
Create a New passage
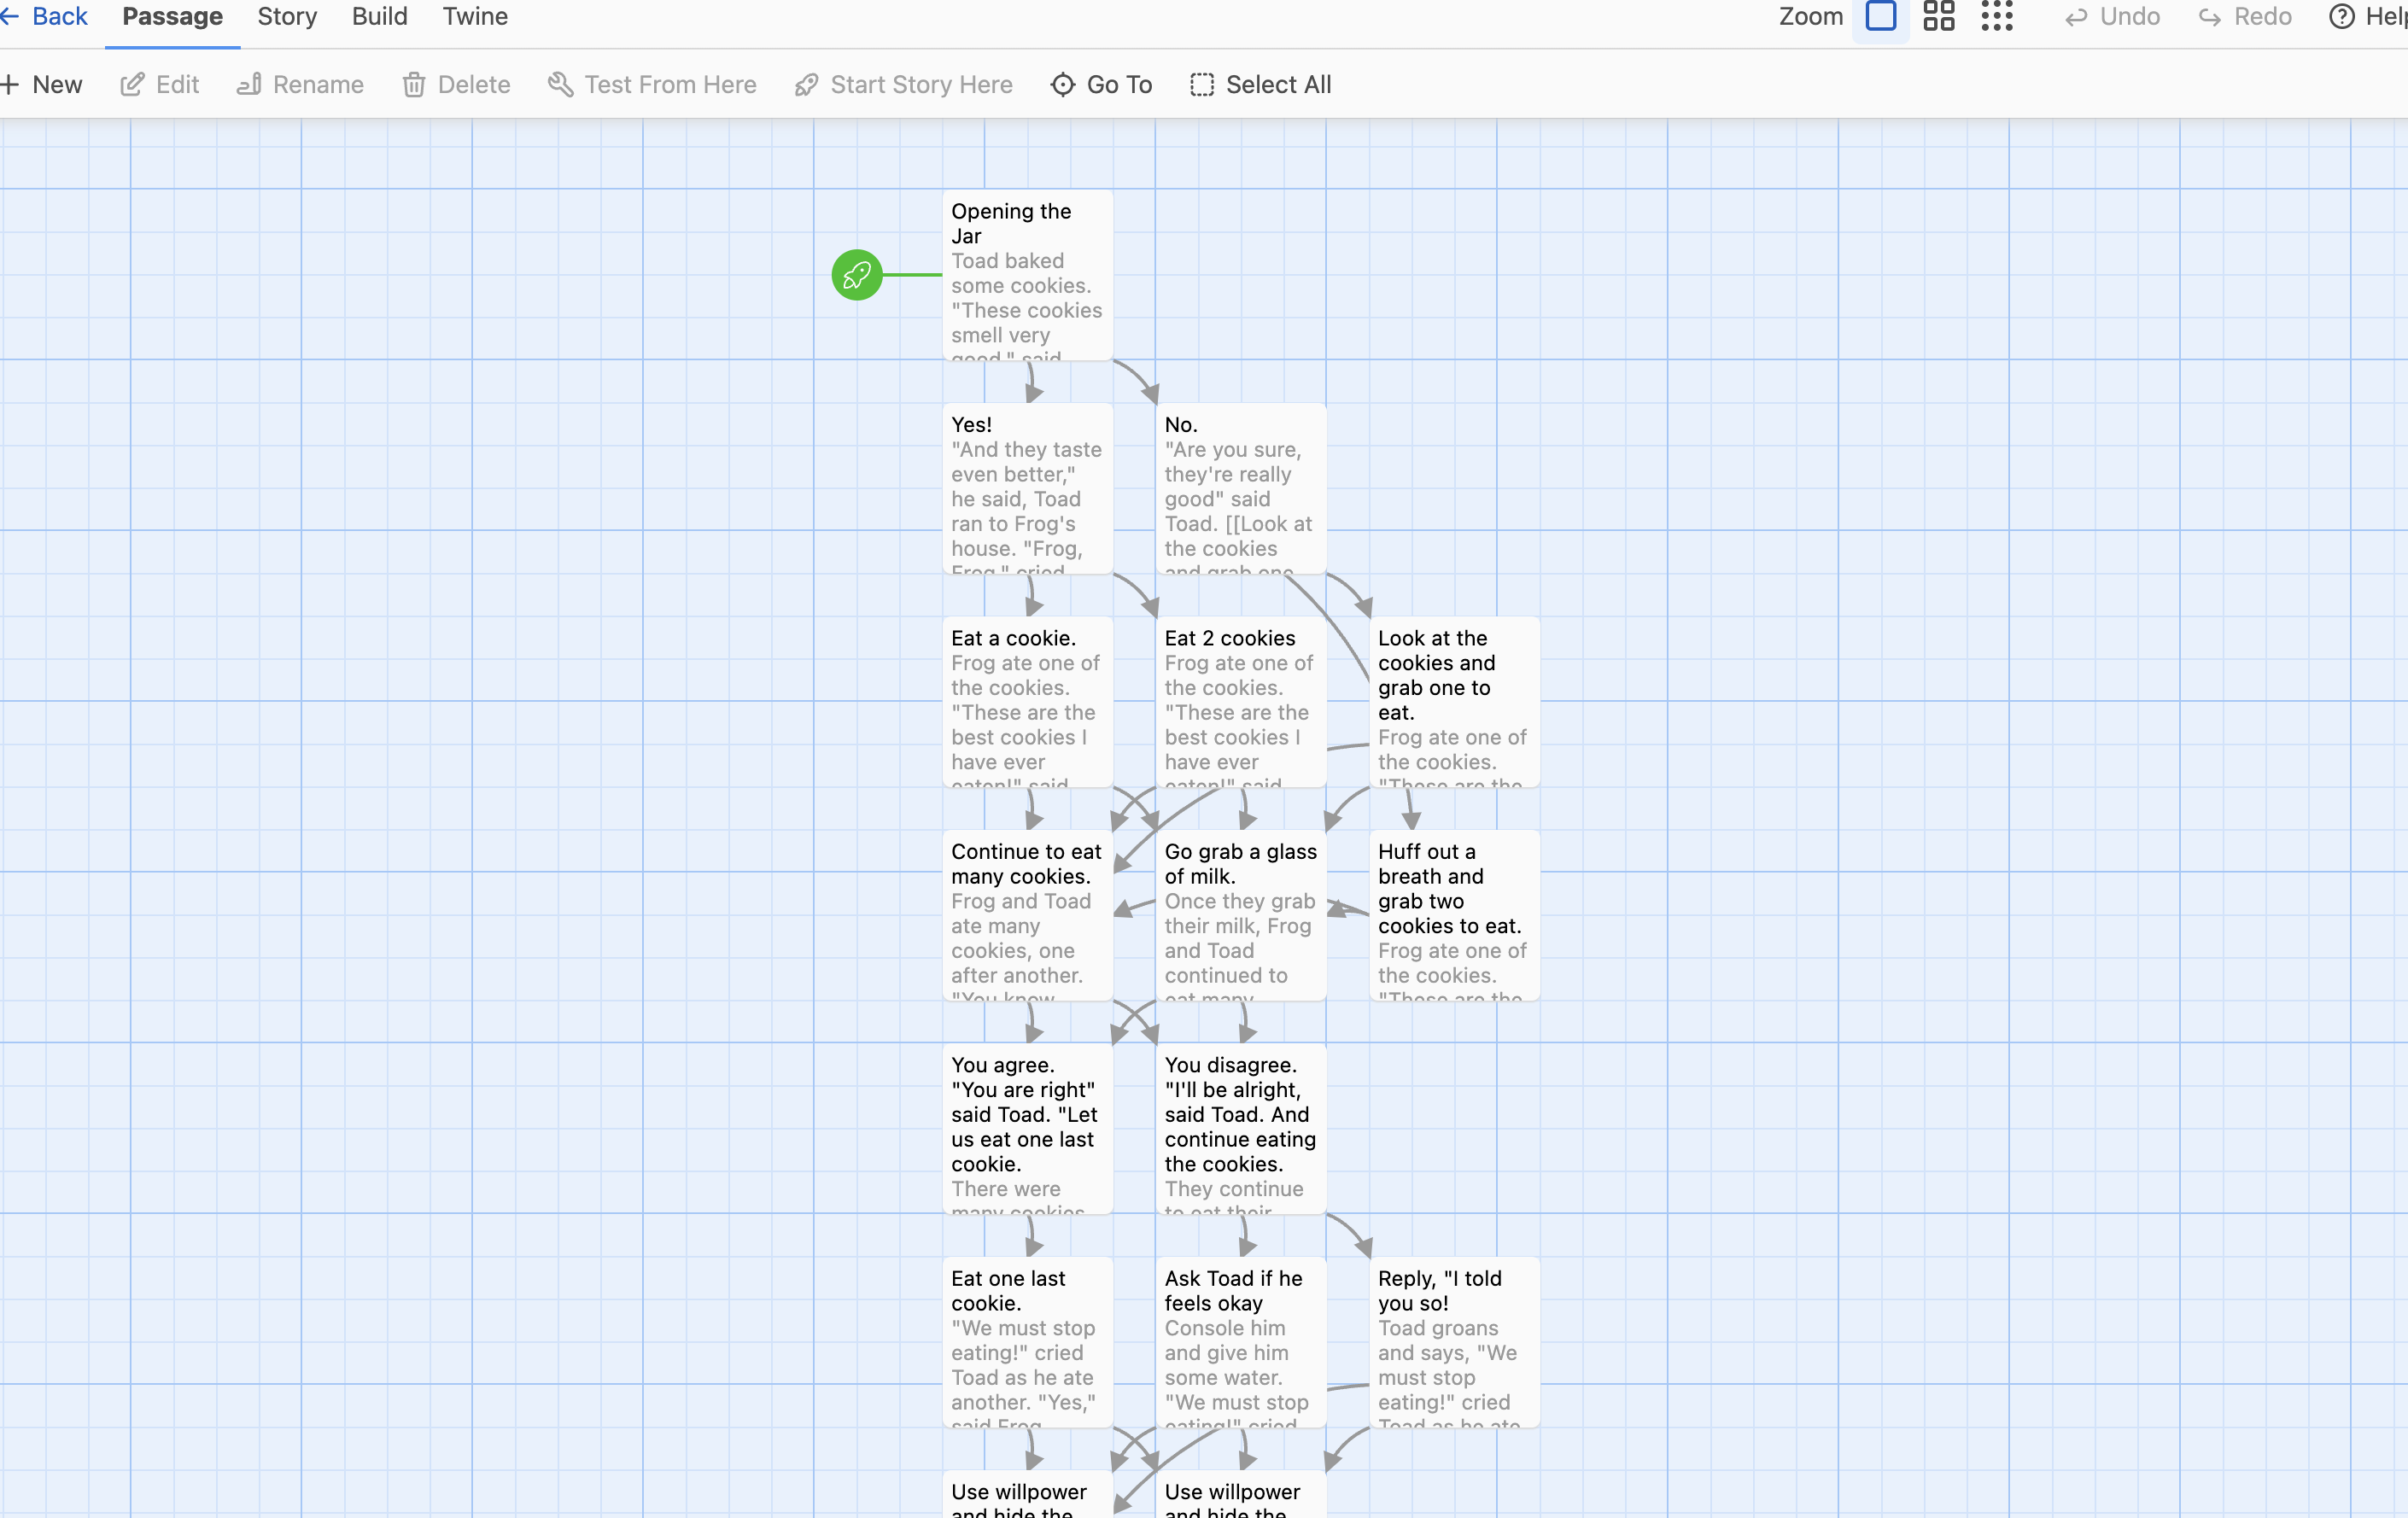pos(42,85)
